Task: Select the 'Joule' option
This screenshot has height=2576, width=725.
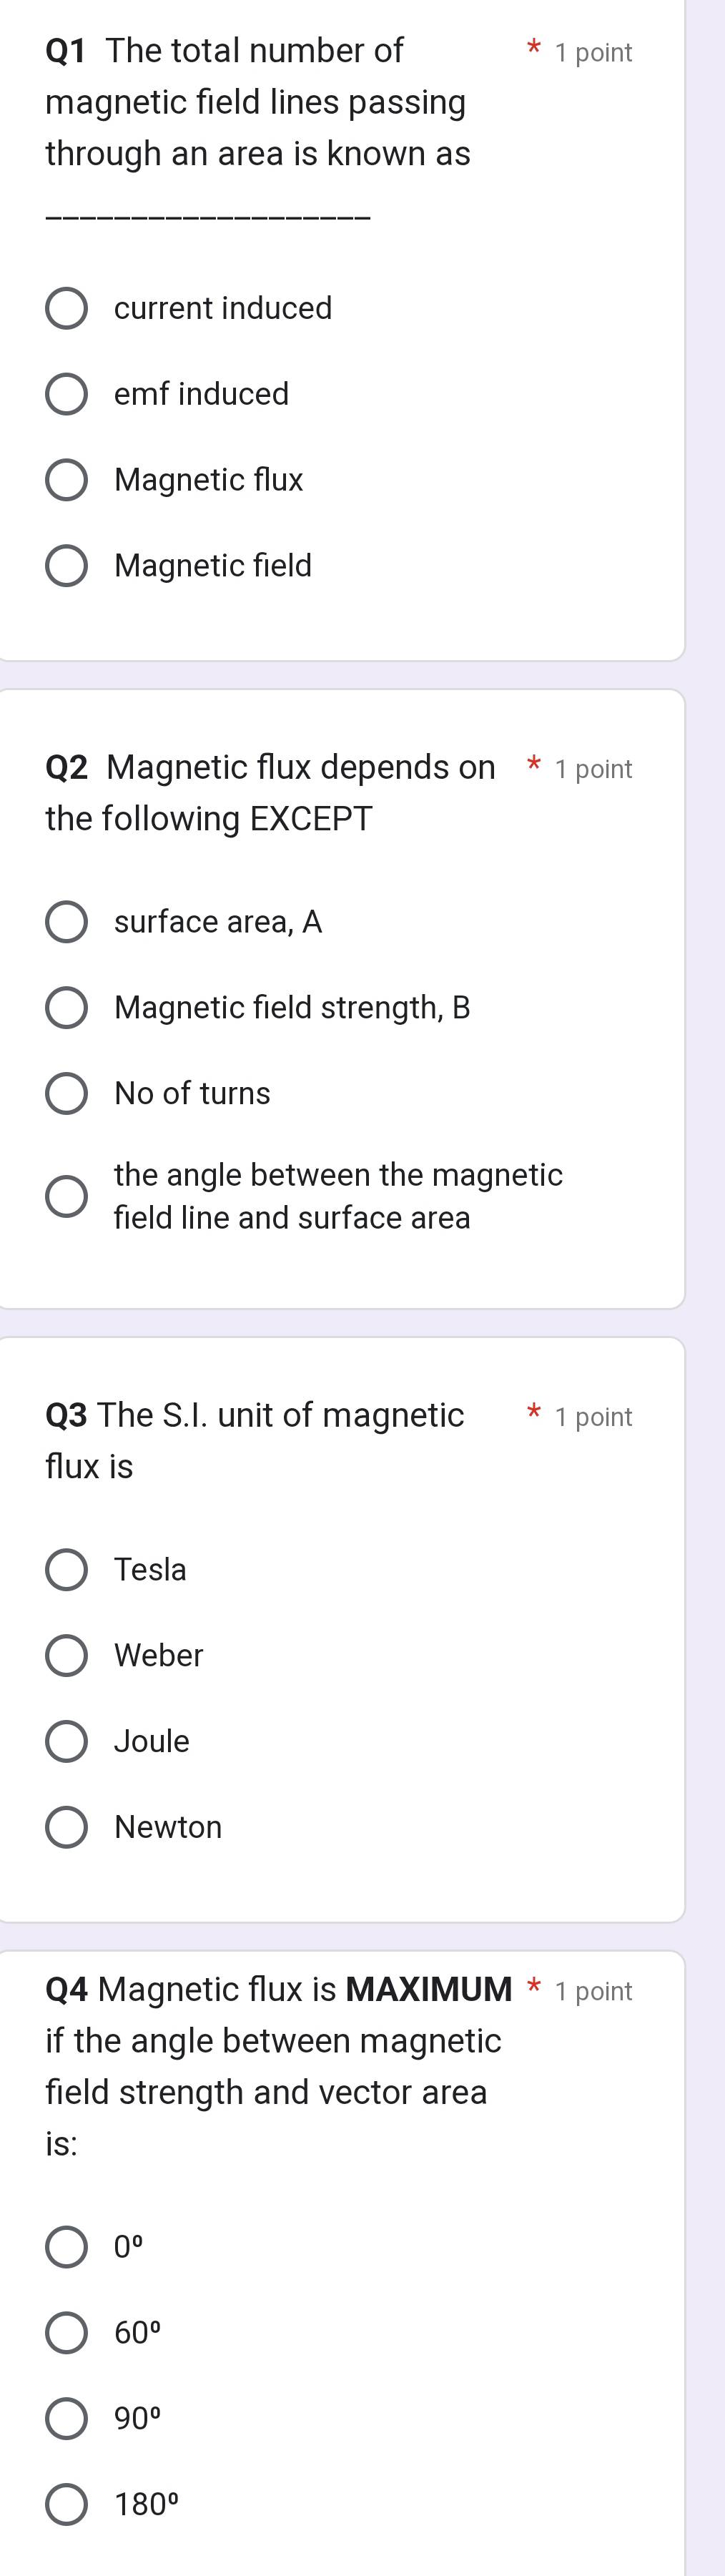Action: point(66,1742)
